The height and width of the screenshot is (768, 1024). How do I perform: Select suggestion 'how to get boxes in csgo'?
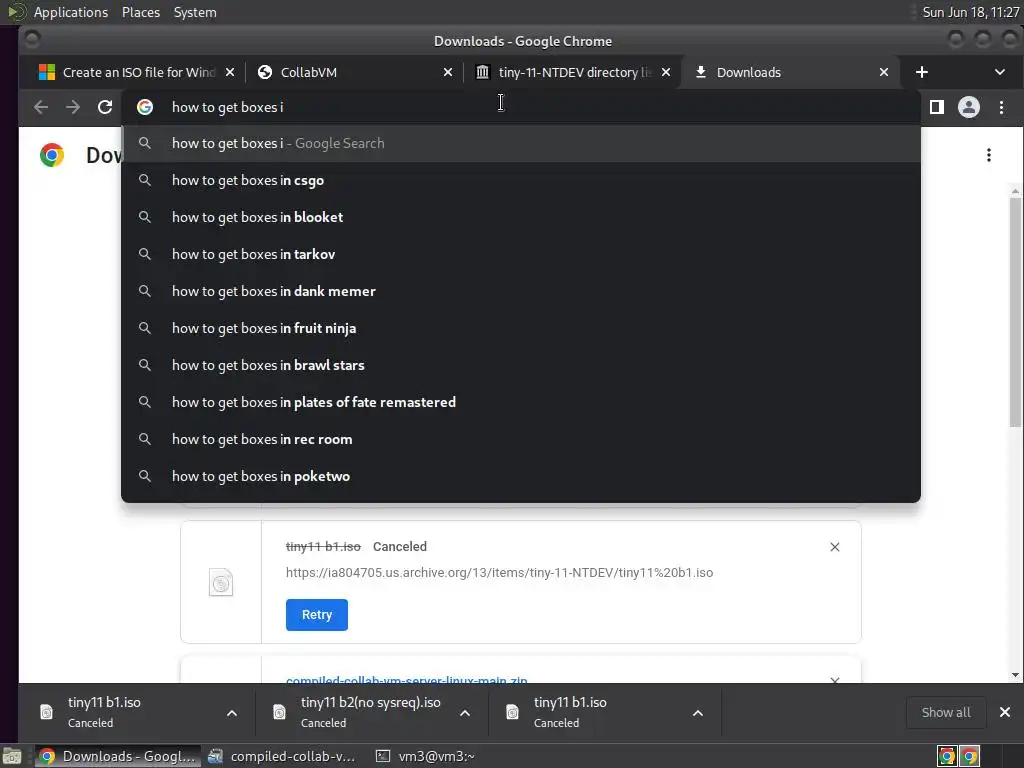[x=520, y=180]
